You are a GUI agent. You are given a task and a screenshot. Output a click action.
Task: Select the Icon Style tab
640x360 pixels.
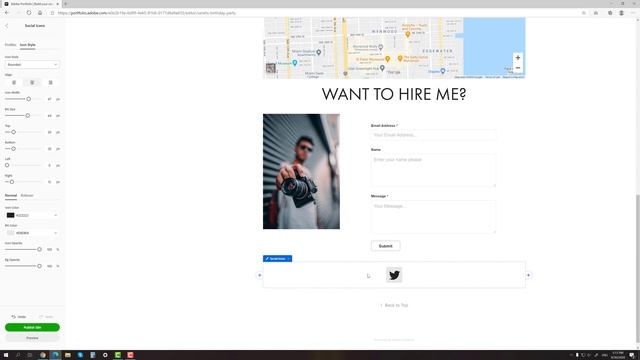pos(28,45)
